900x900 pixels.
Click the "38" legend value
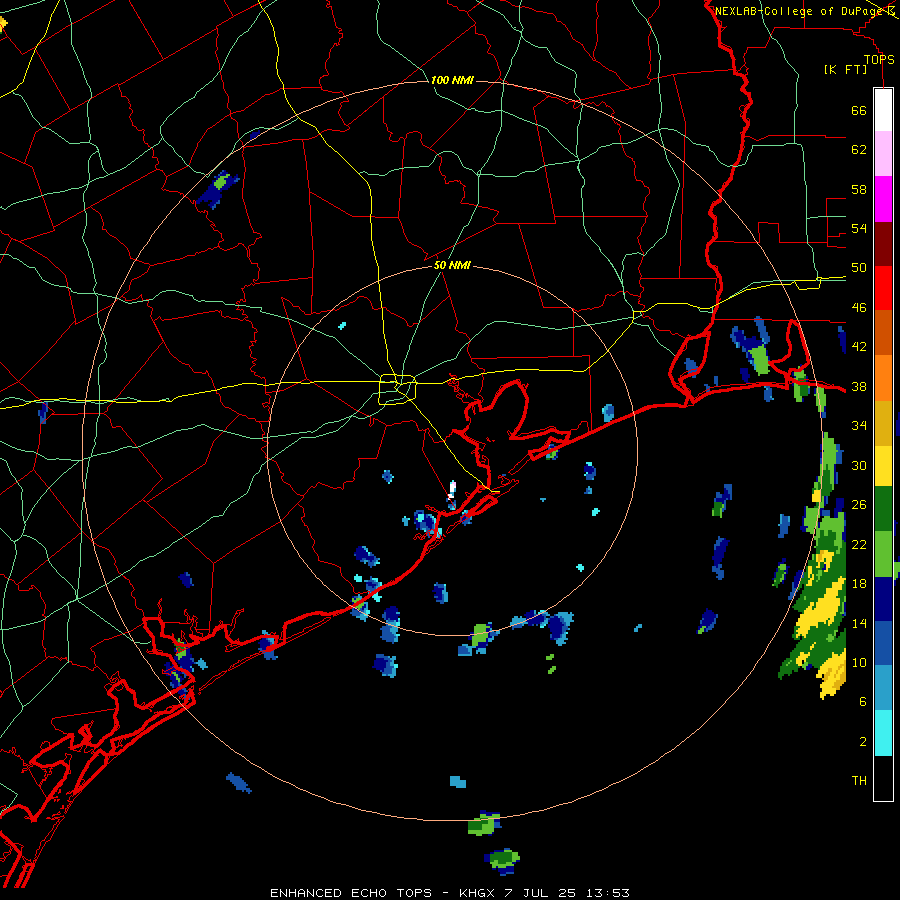(x=859, y=386)
